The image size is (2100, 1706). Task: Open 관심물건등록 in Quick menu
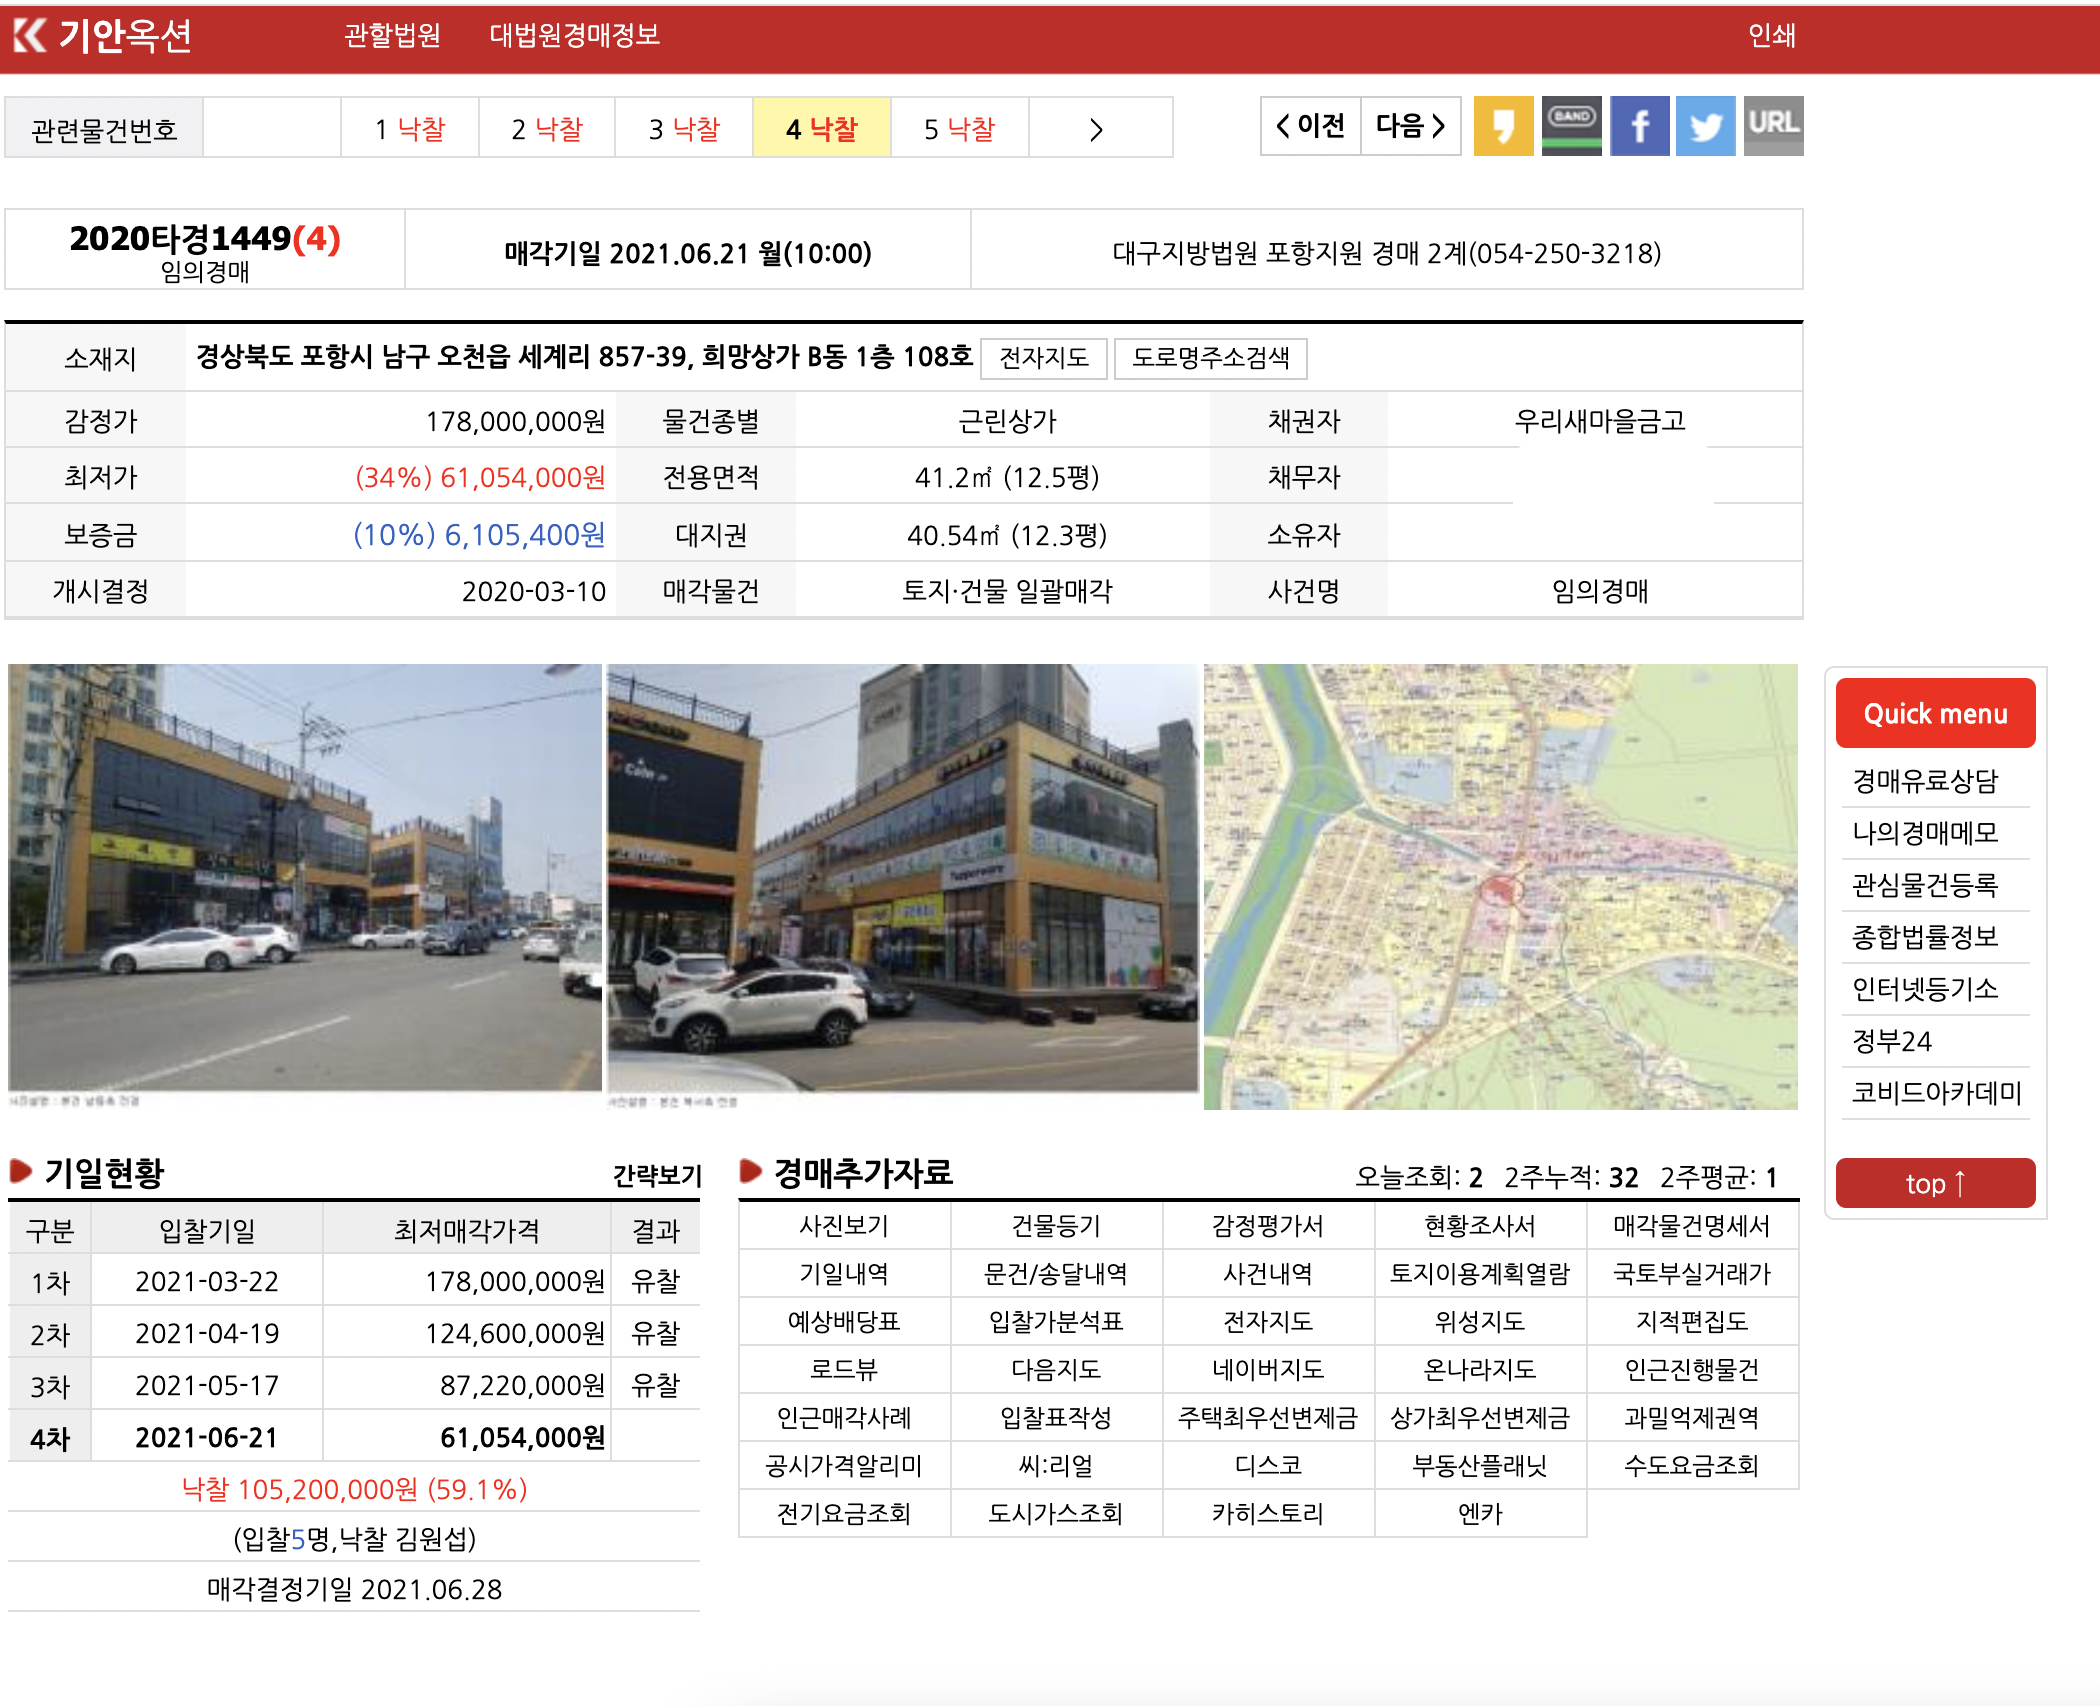1925,885
